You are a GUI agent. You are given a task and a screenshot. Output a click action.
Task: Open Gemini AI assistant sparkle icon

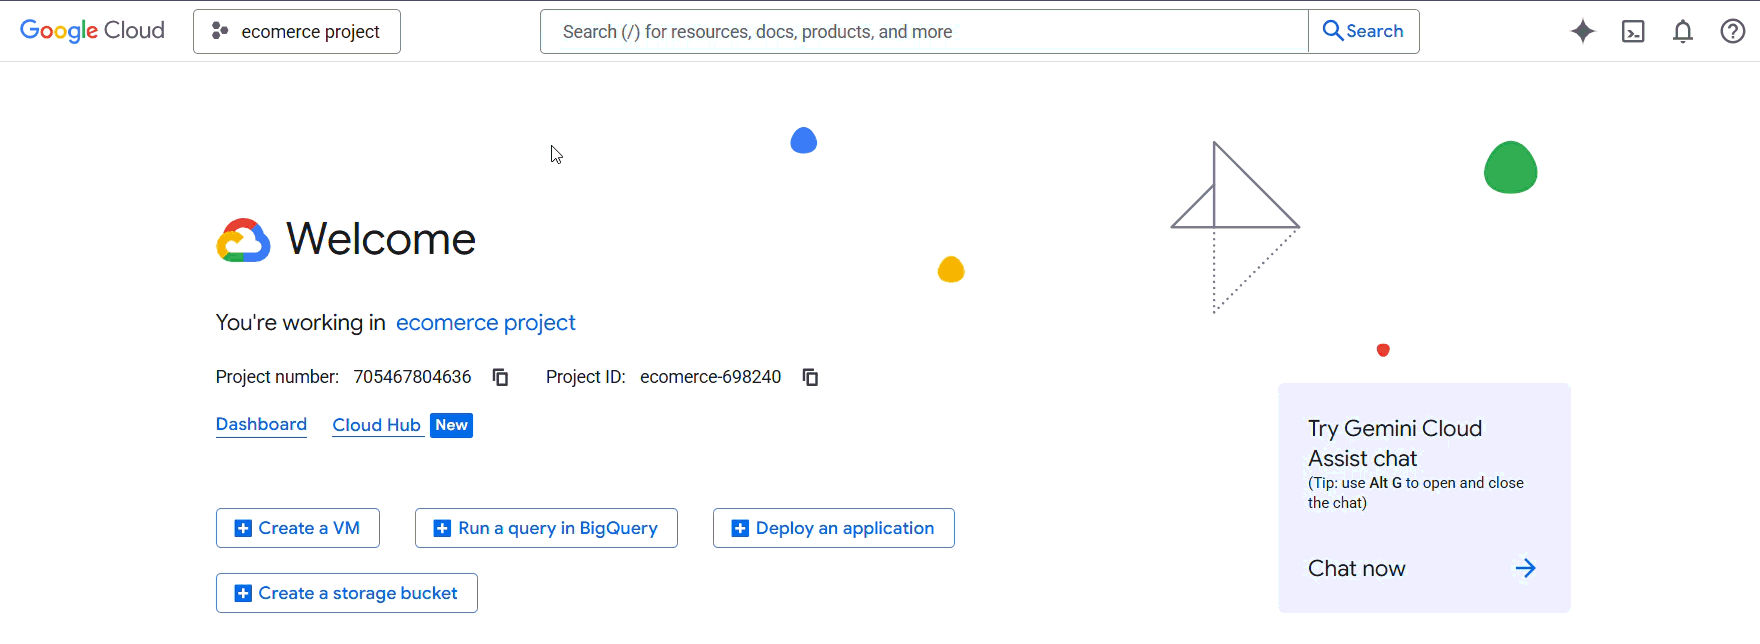(1583, 32)
